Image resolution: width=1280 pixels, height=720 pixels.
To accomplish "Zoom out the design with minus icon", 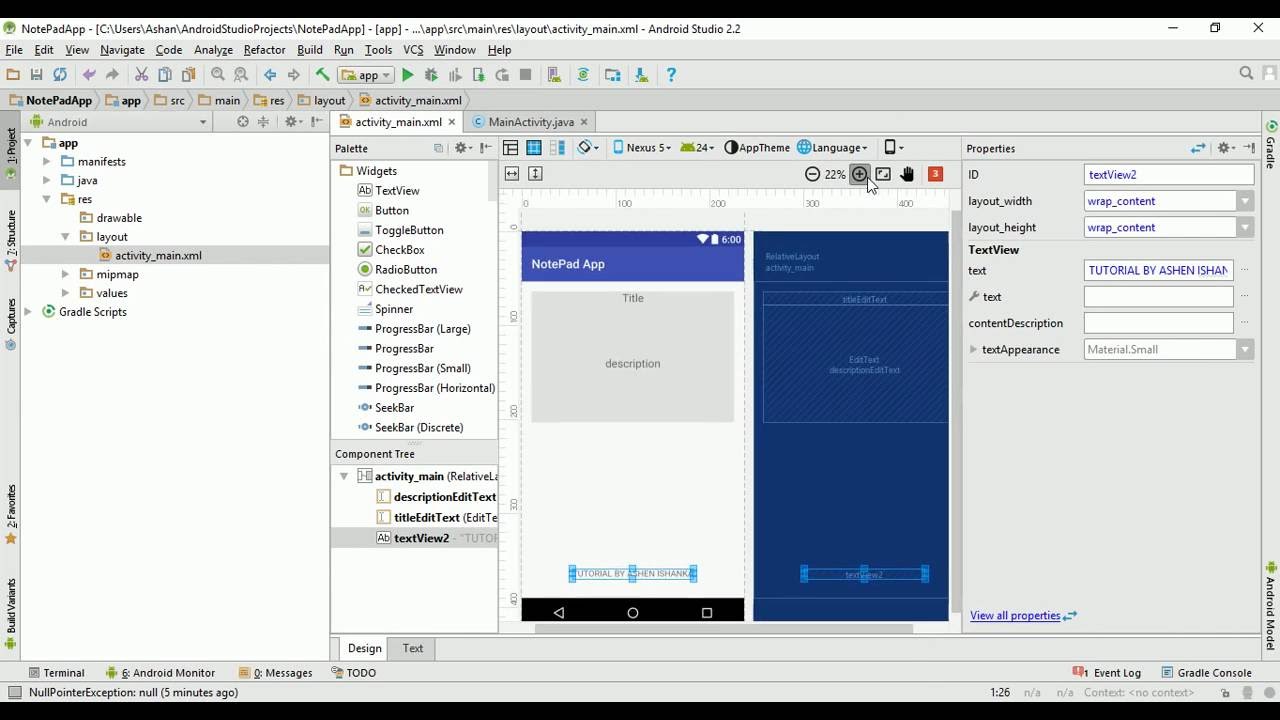I will 812,174.
